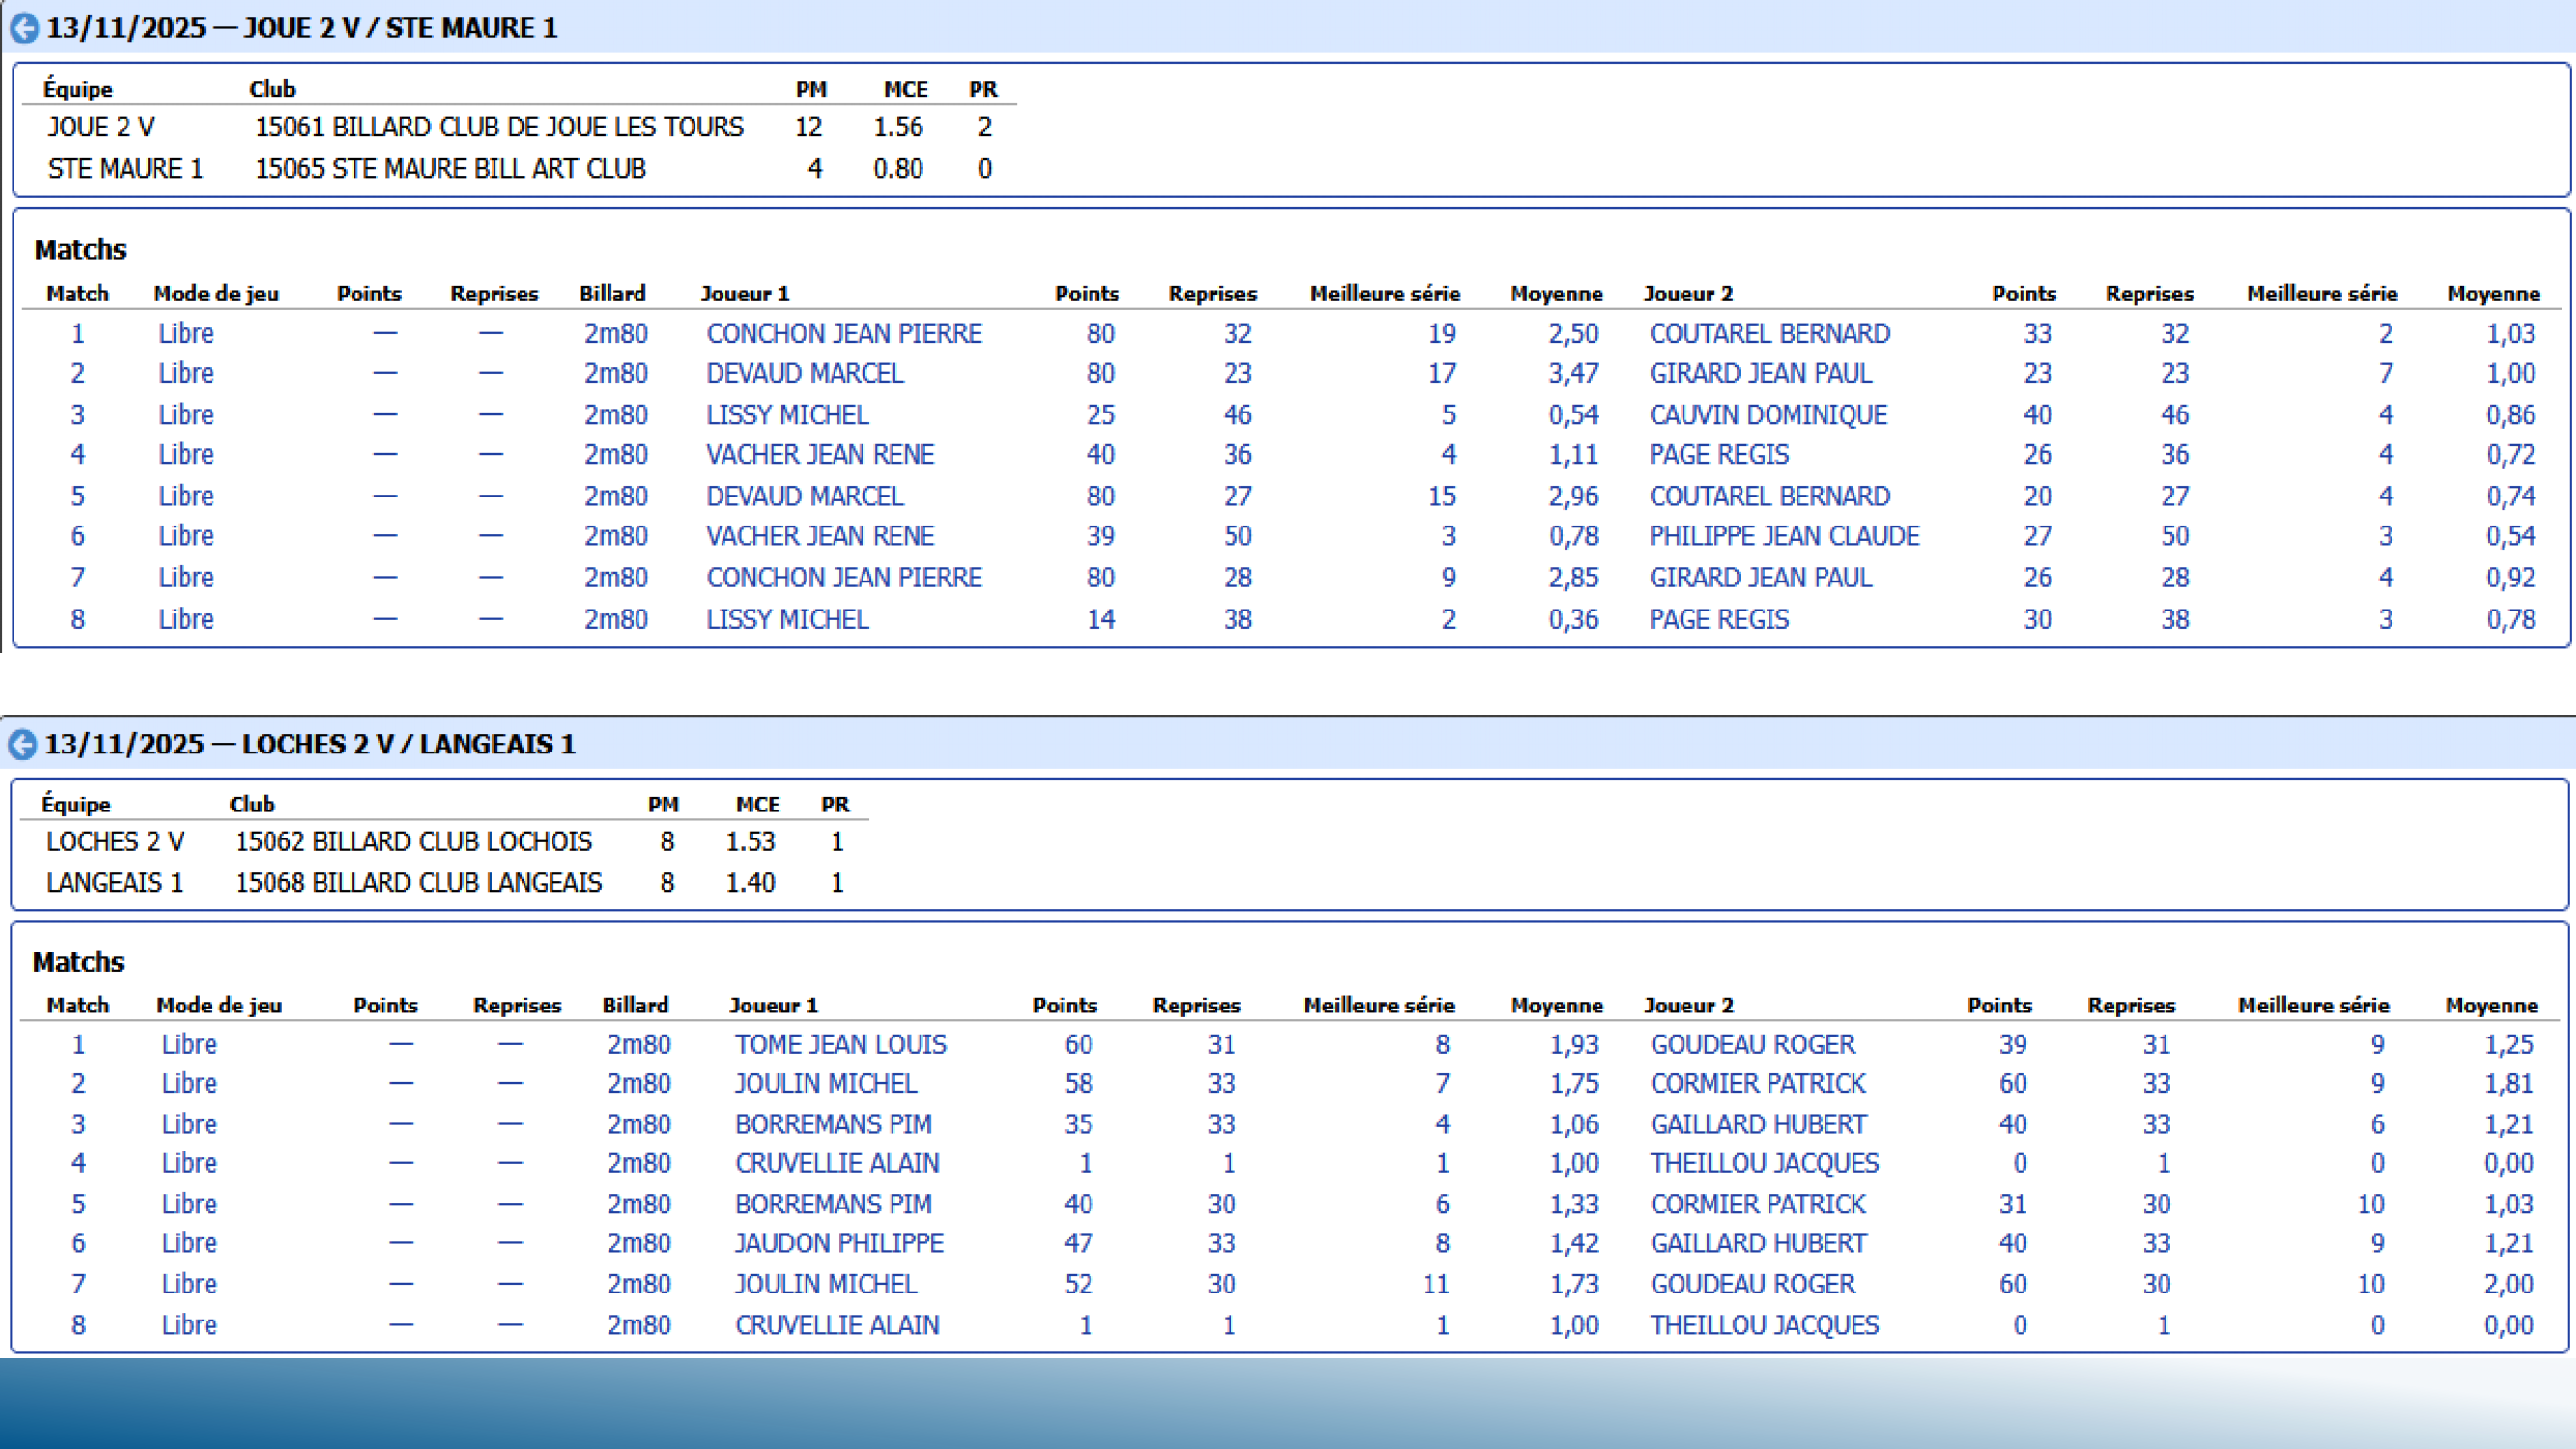Click Joueur 2 column header in second table

pos(1687,1005)
